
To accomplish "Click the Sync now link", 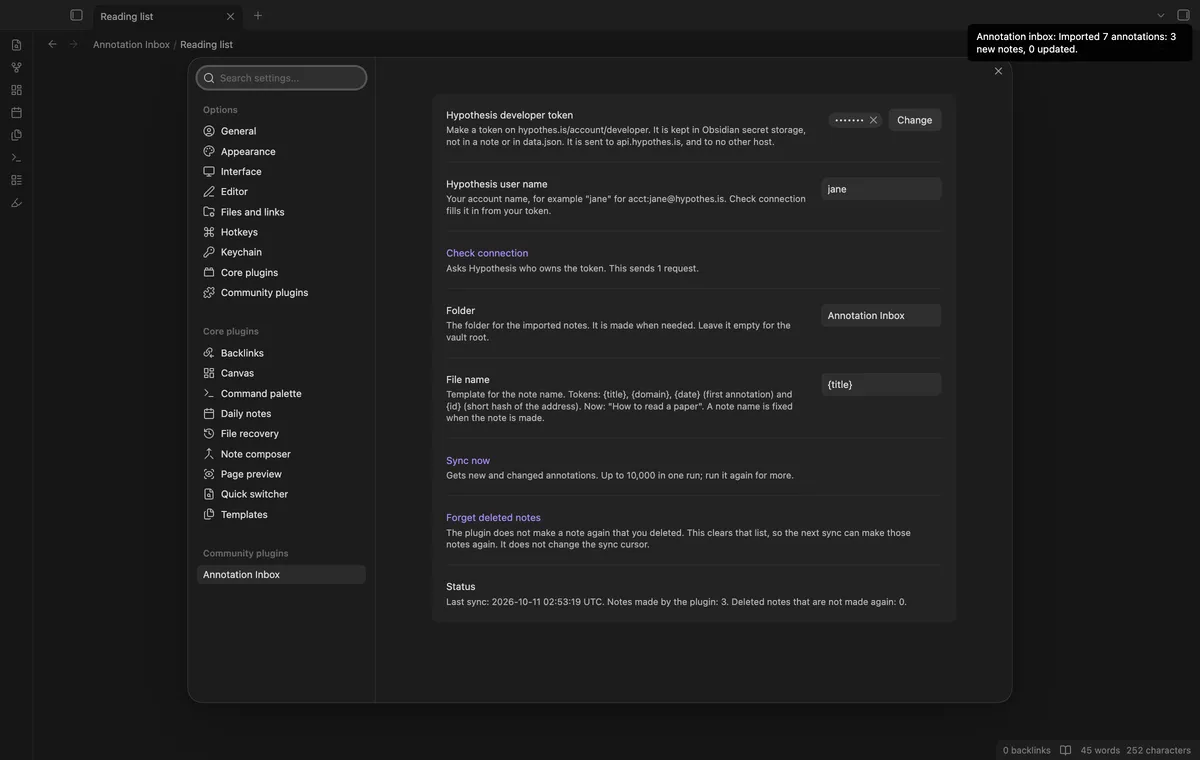I will click(468, 460).
